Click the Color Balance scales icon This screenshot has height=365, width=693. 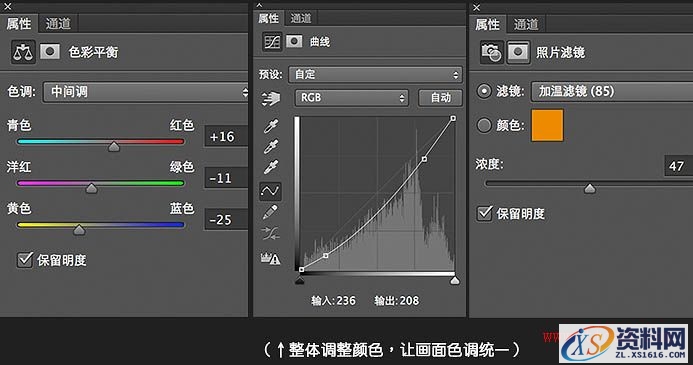(23, 52)
